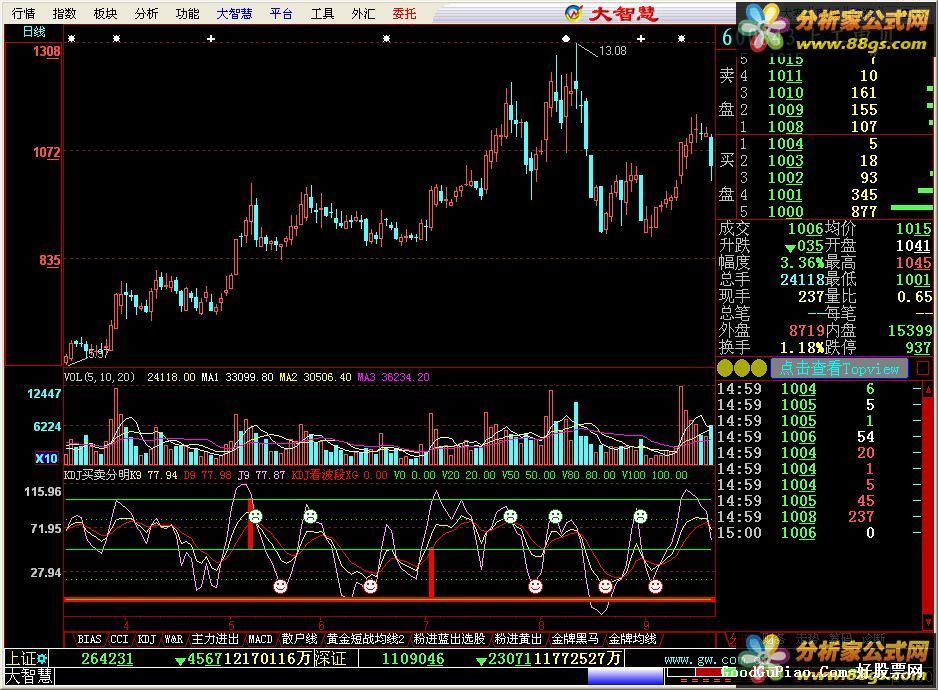The width and height of the screenshot is (938, 690).
Task: Open the 分析 menu
Action: click(146, 13)
